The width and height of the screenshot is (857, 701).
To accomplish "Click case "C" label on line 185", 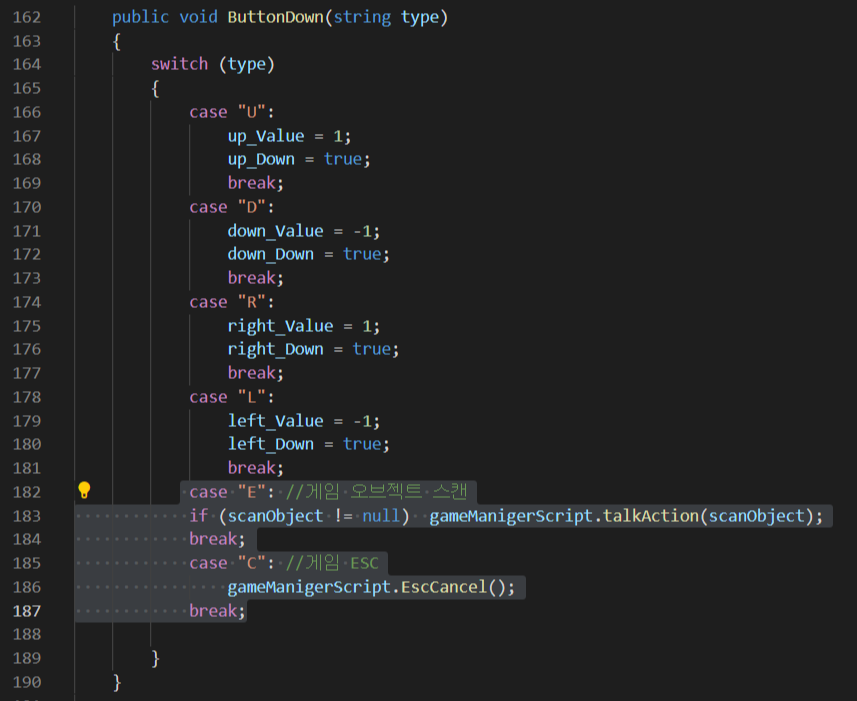I will coord(232,563).
